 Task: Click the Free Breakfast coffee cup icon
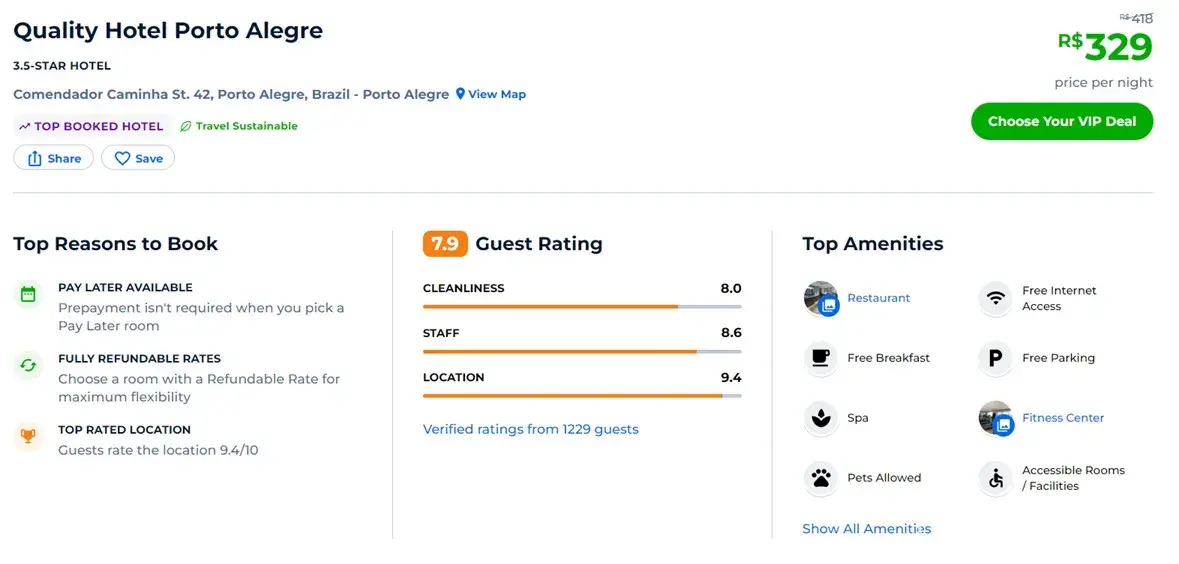(821, 358)
